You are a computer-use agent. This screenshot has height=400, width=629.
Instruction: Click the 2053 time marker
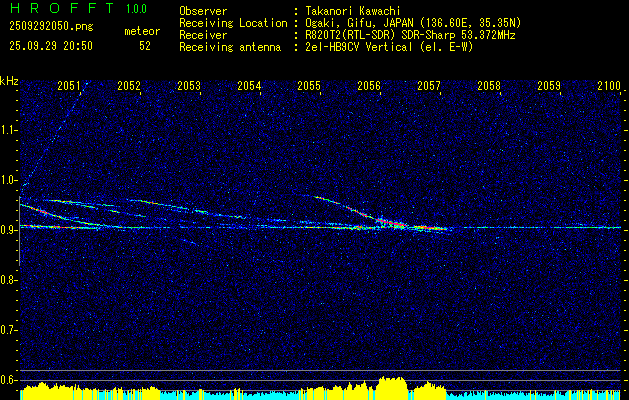tap(189, 85)
